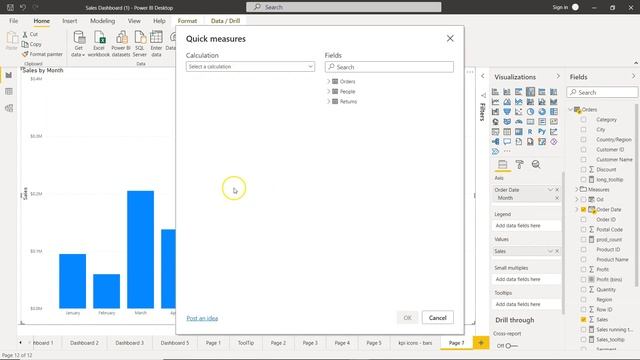Viewport: 640px width, 360px height.
Task: Click the title bar Search box
Action: click(x=343, y=7)
